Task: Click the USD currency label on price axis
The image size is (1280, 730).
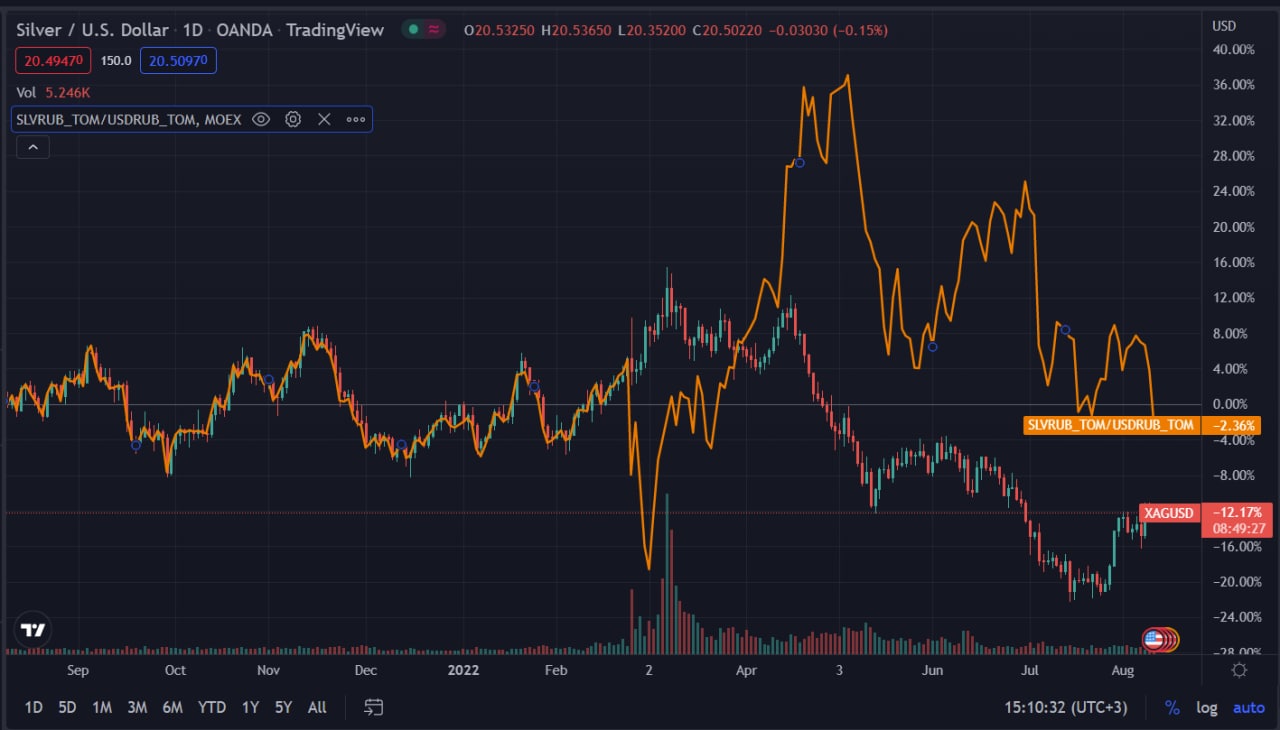Action: click(1225, 25)
